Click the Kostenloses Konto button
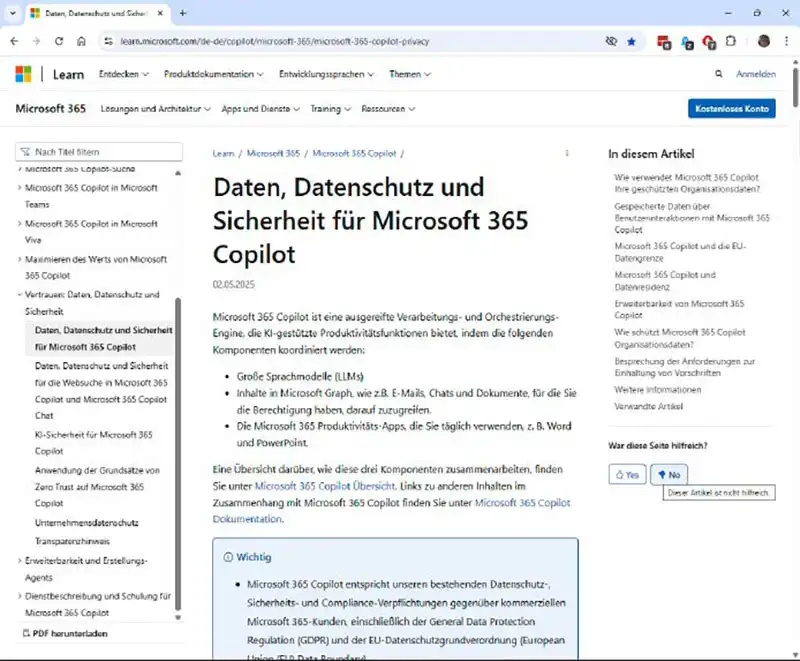The width and height of the screenshot is (800, 661). 731,109
